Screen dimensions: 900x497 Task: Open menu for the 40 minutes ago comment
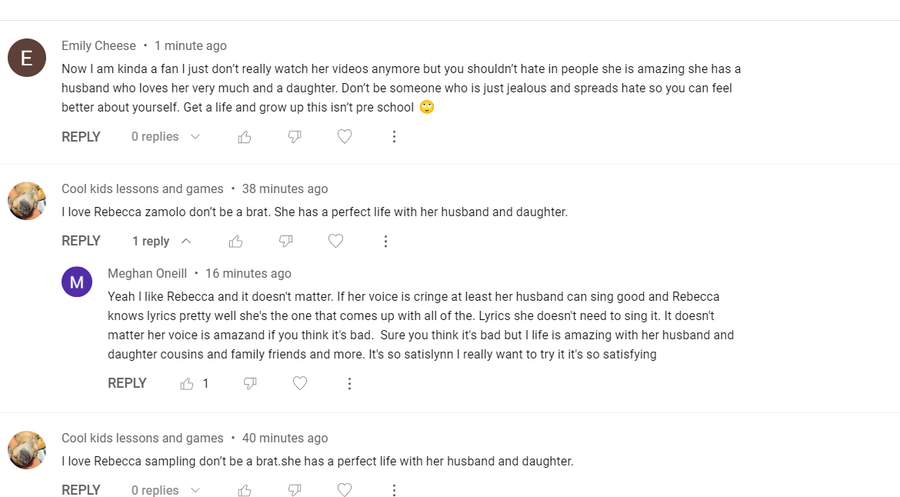tap(394, 490)
